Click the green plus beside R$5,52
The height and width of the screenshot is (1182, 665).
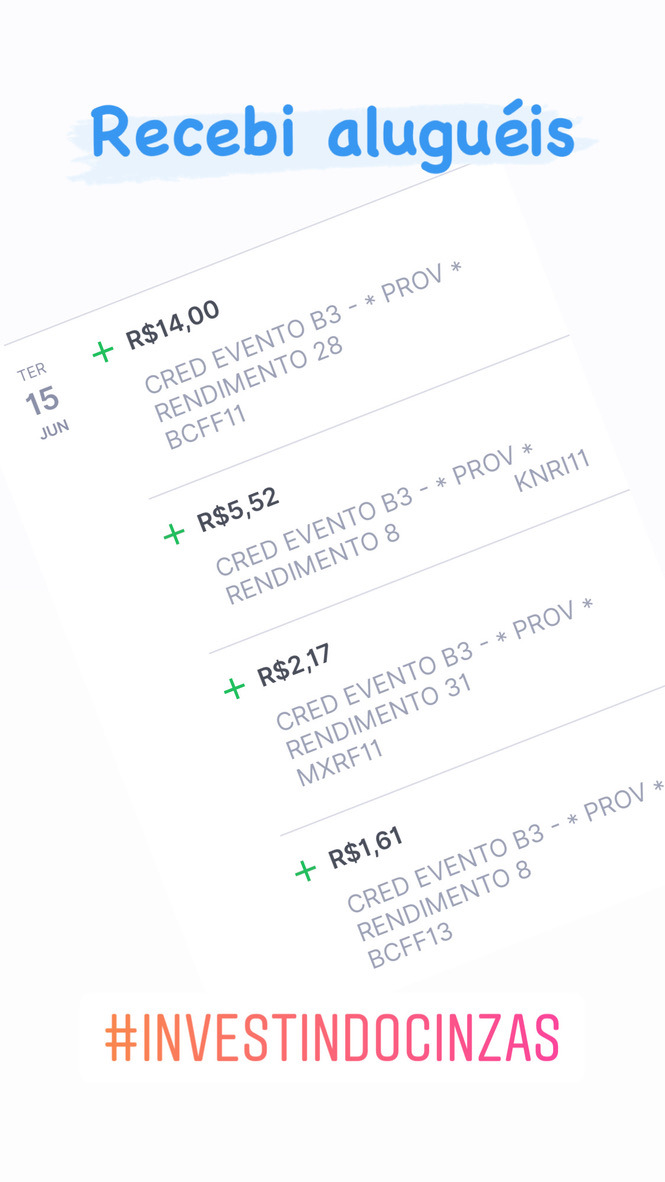(174, 534)
